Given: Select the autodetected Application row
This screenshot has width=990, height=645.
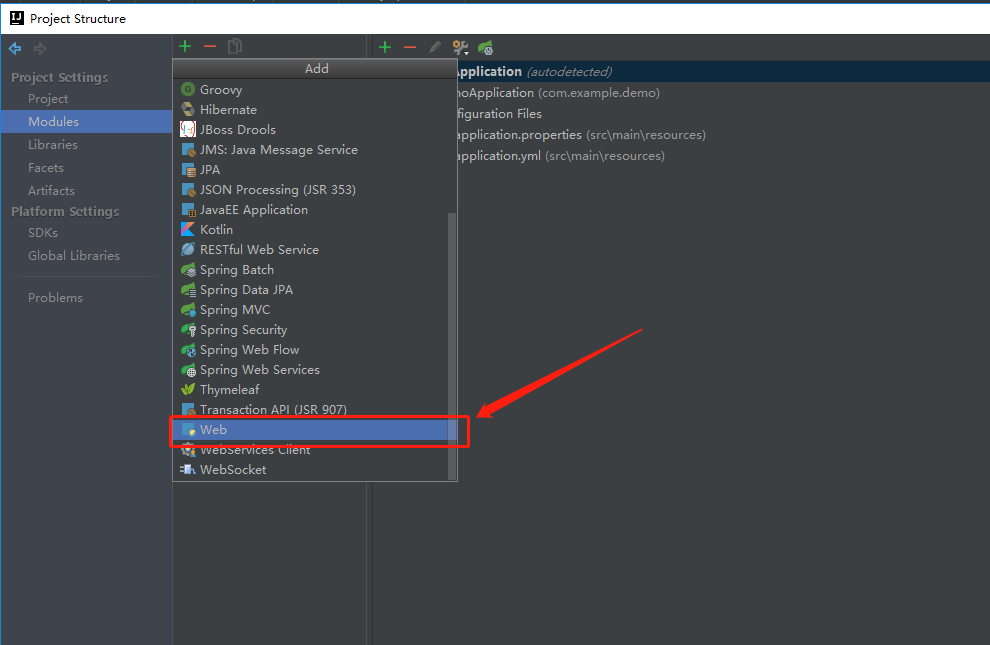Looking at the screenshot, I should [724, 71].
